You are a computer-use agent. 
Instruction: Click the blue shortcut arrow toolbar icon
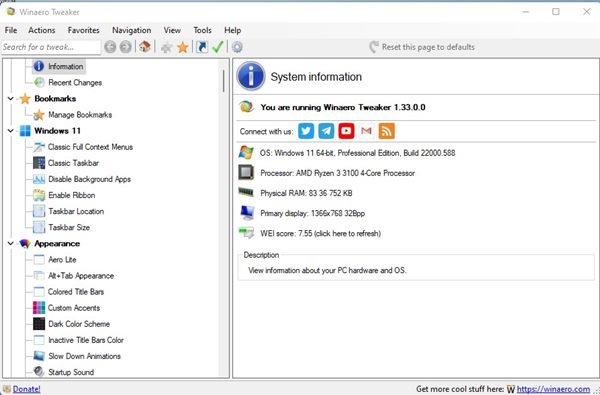coord(202,47)
